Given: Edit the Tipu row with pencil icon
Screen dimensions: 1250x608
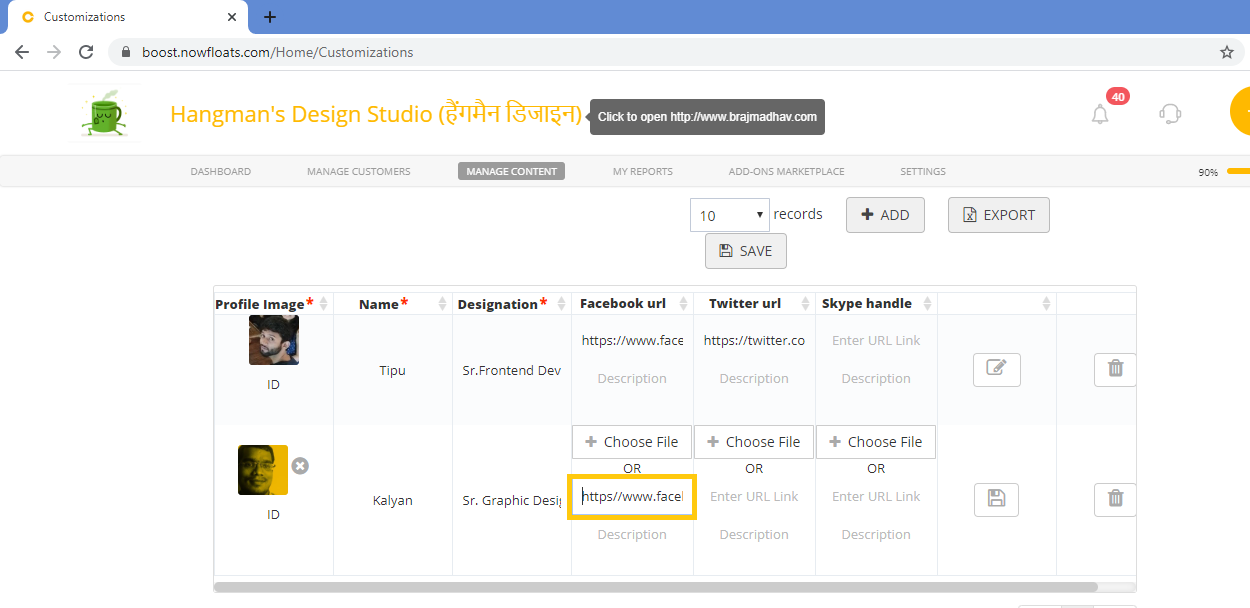Looking at the screenshot, I should pos(996,369).
